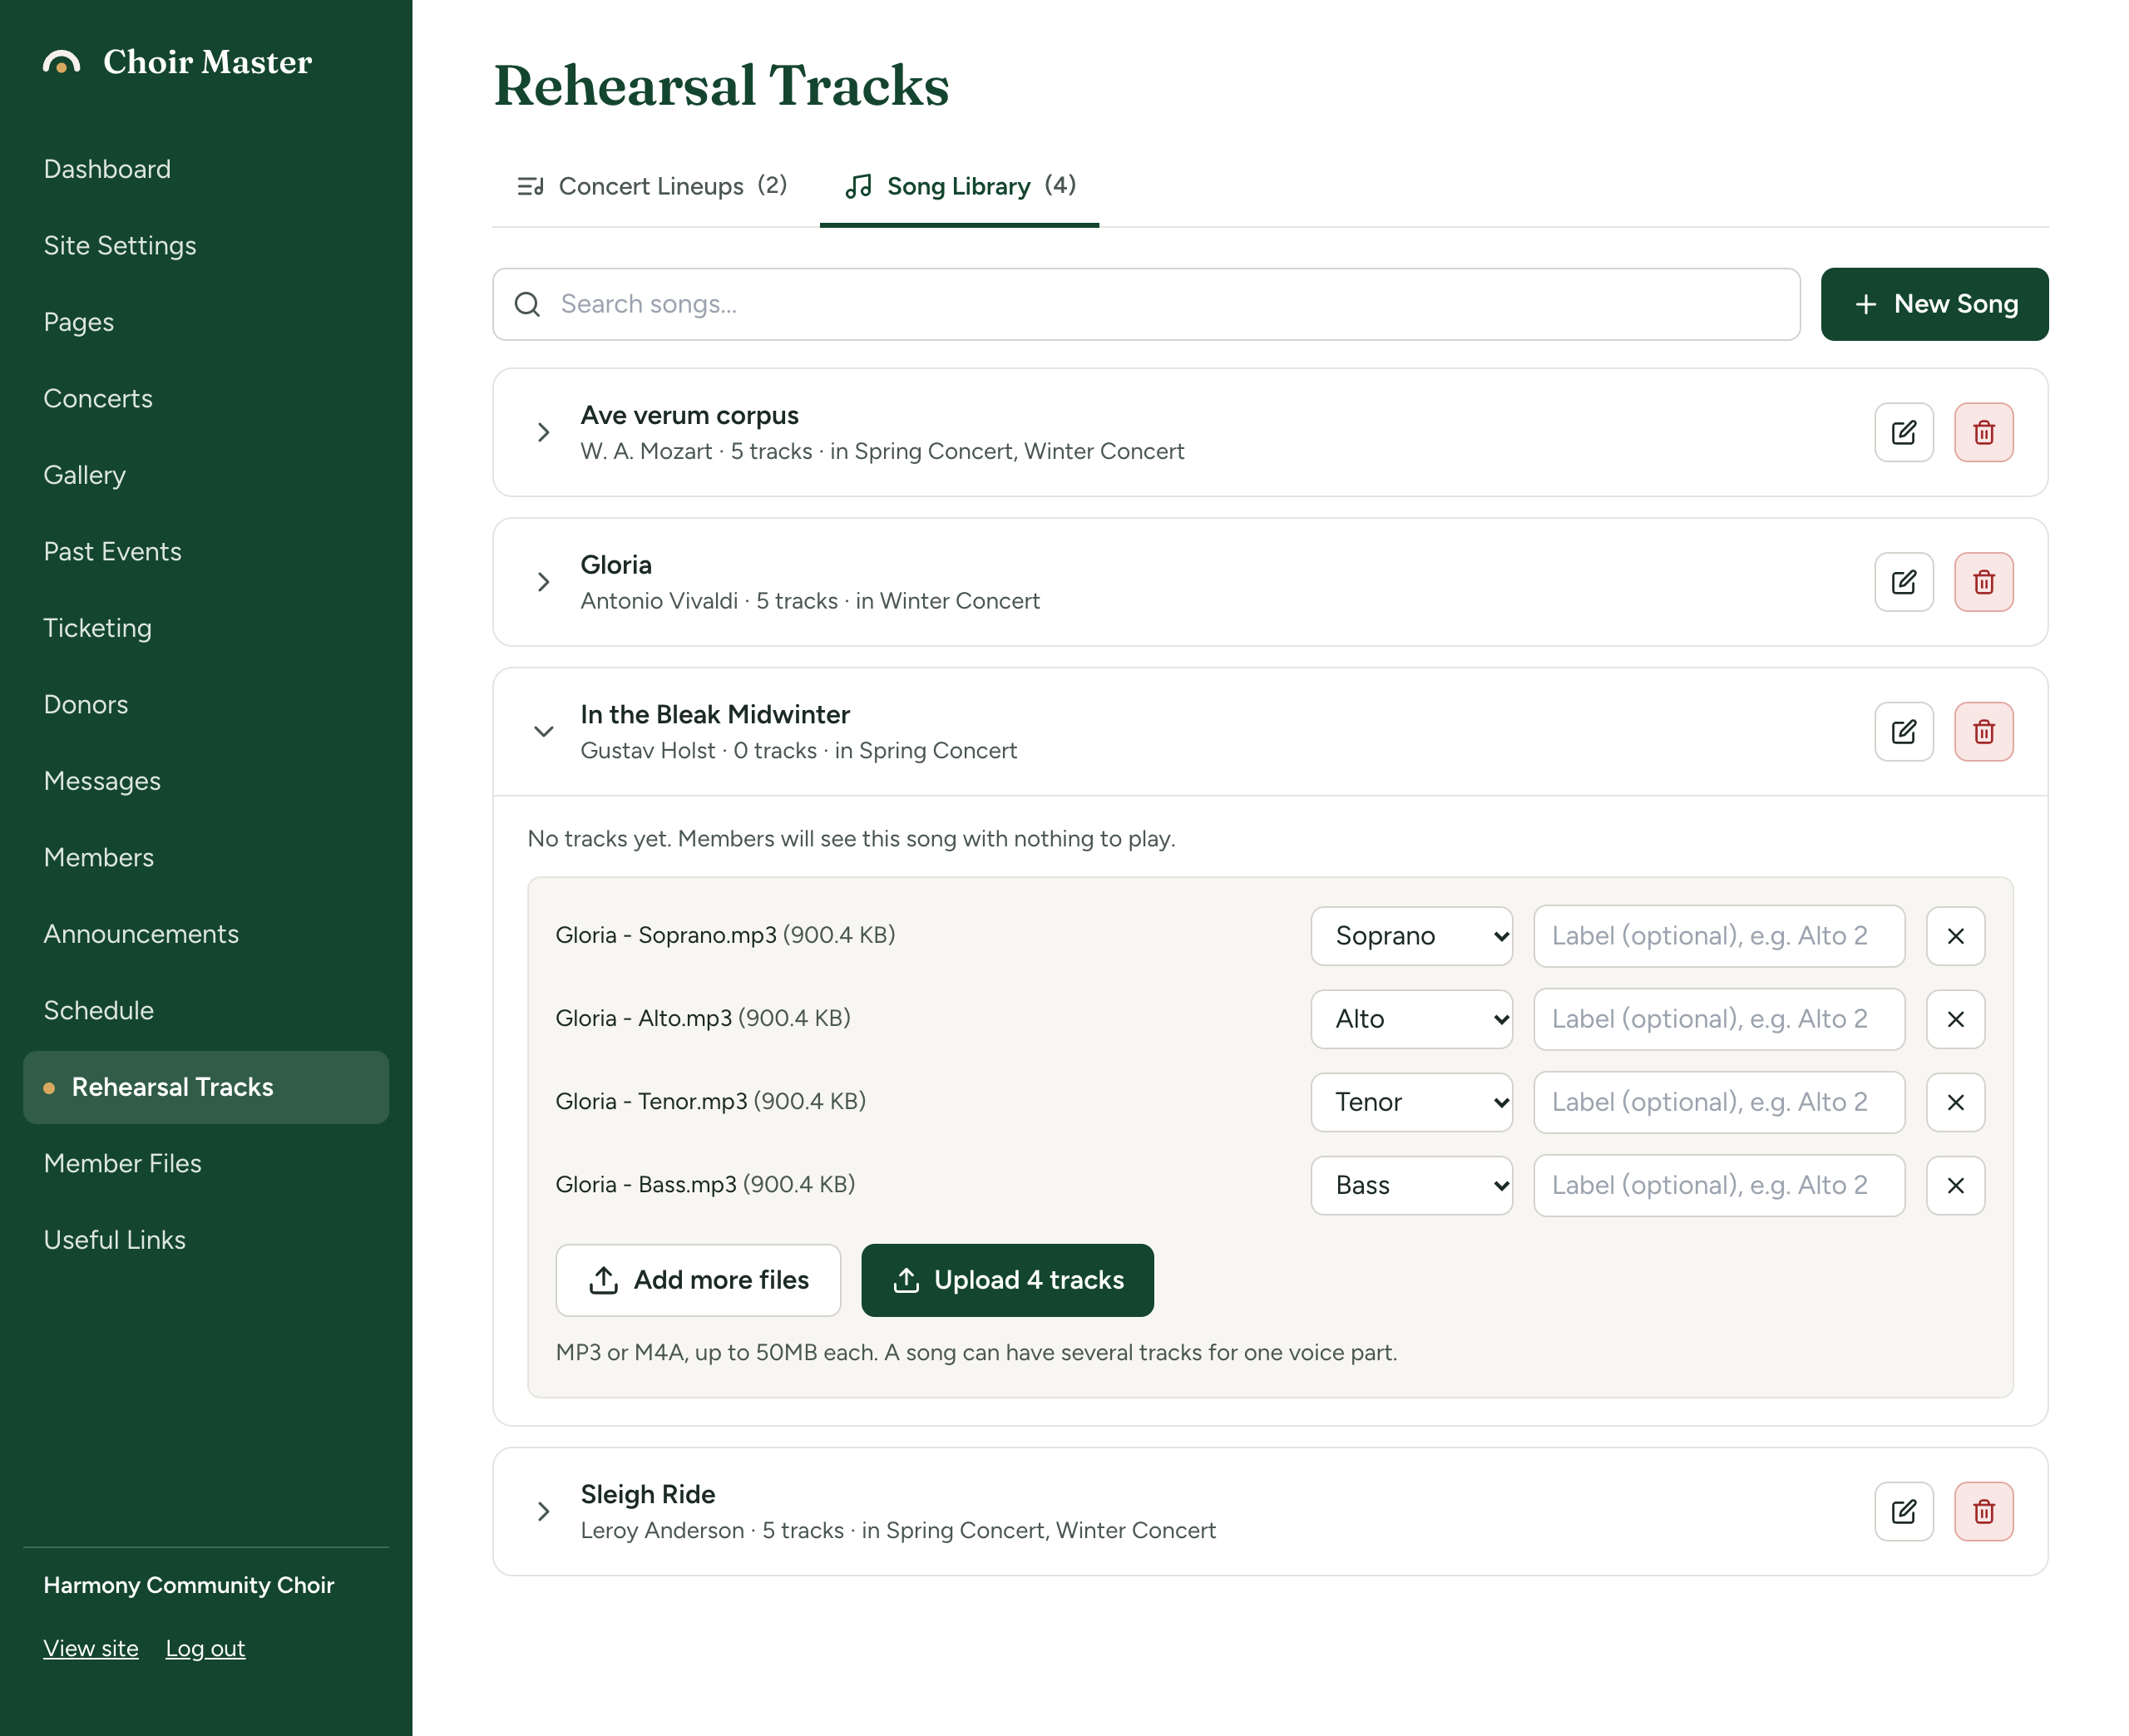Click label field for Gloria - Alto.mp3
Image resolution: width=2129 pixels, height=1736 pixels.
pos(1719,1019)
